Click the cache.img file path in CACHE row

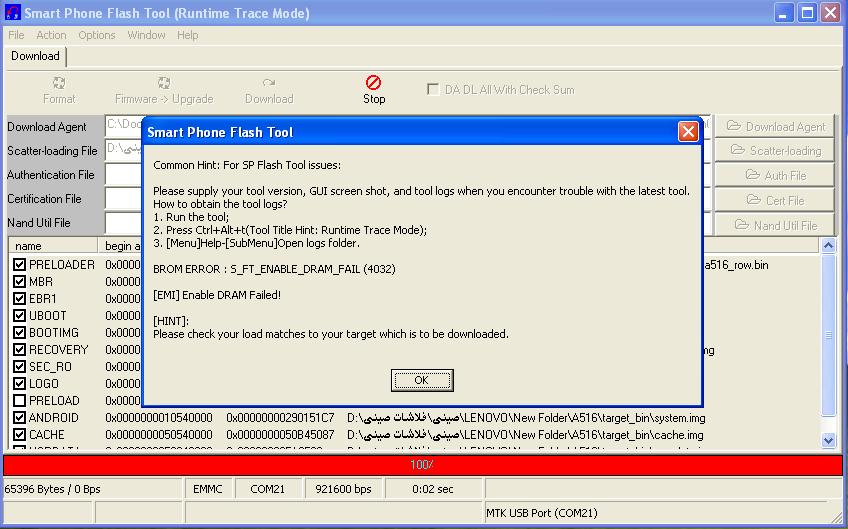525,435
